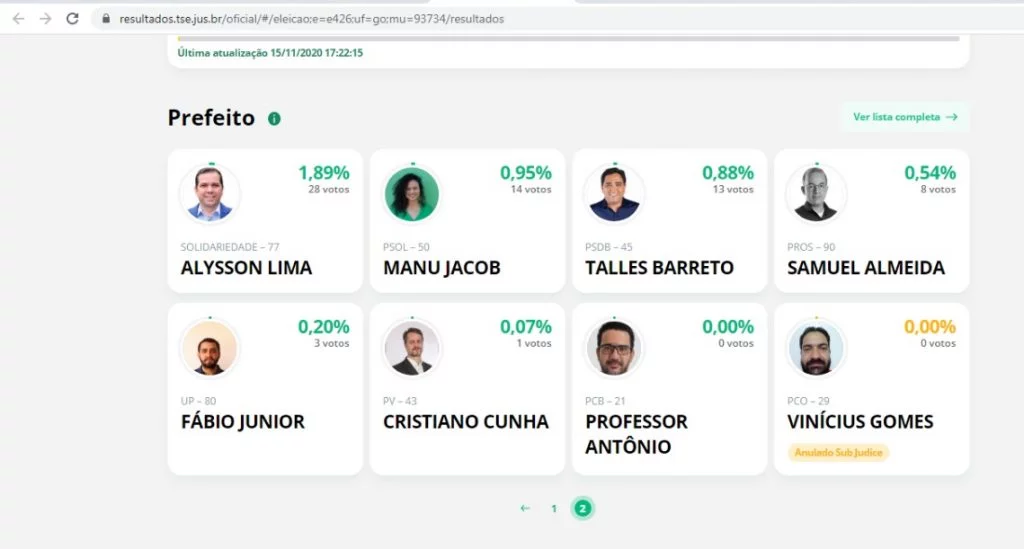
Task: Select current results page 2
Action: coord(583,509)
